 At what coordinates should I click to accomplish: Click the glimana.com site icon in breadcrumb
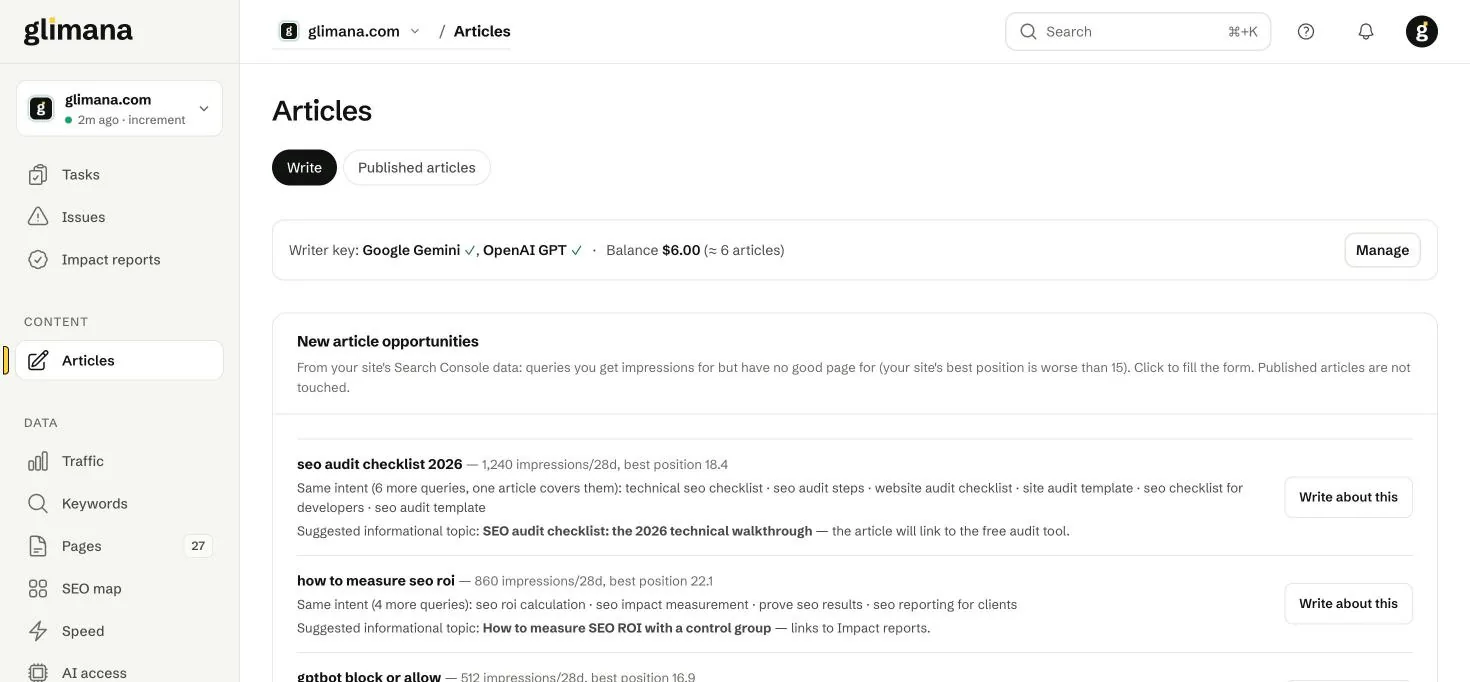(x=289, y=31)
